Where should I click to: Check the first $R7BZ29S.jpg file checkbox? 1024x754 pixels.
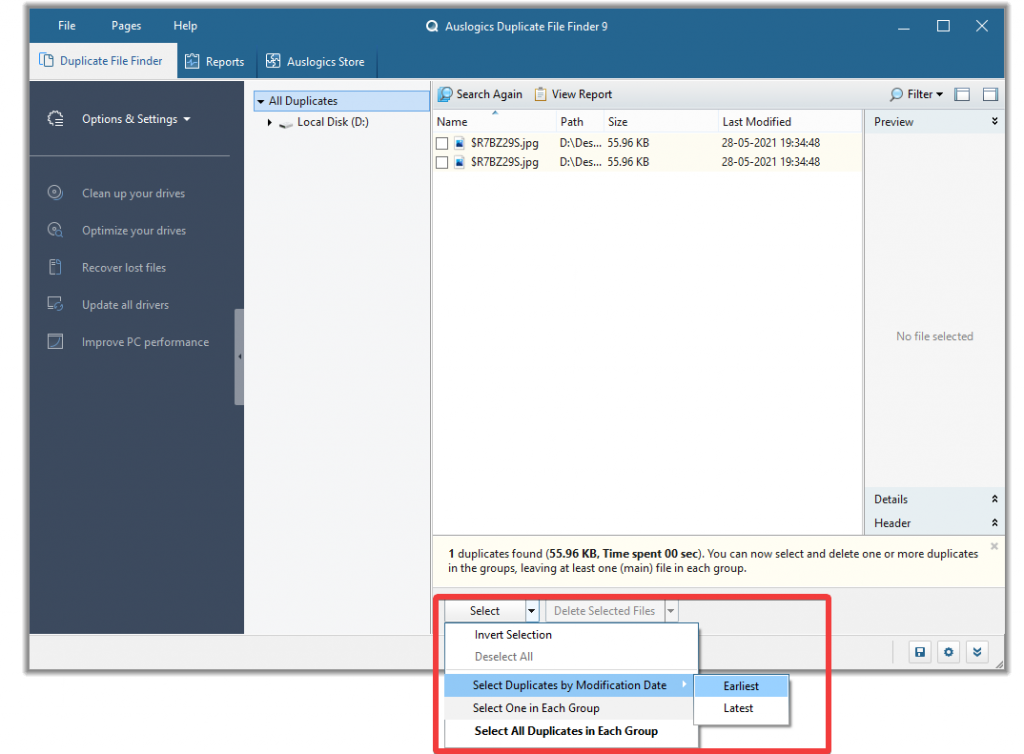click(x=442, y=143)
